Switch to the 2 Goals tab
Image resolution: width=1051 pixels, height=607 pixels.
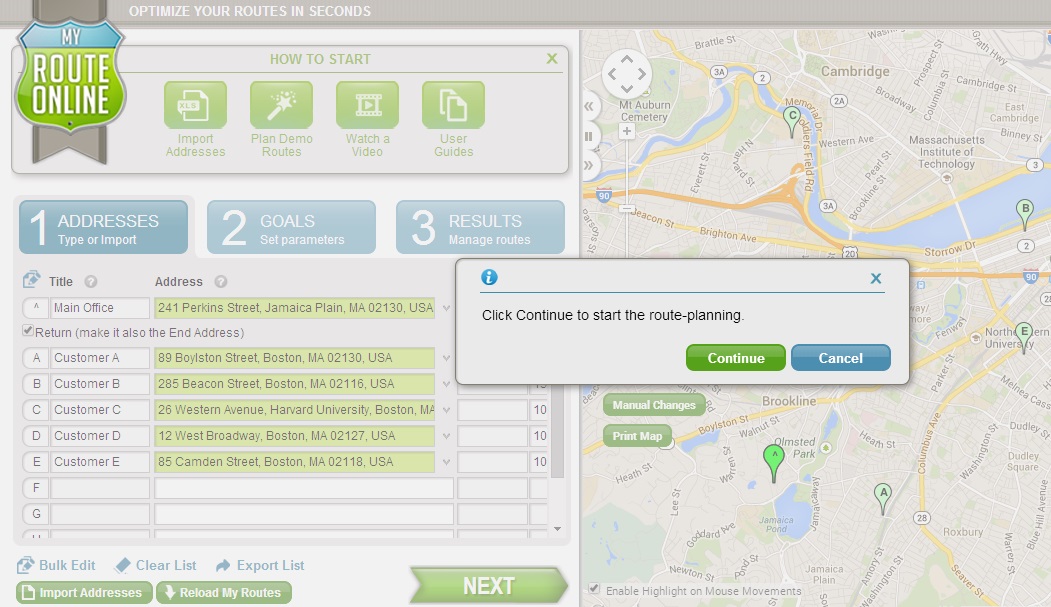(292, 227)
